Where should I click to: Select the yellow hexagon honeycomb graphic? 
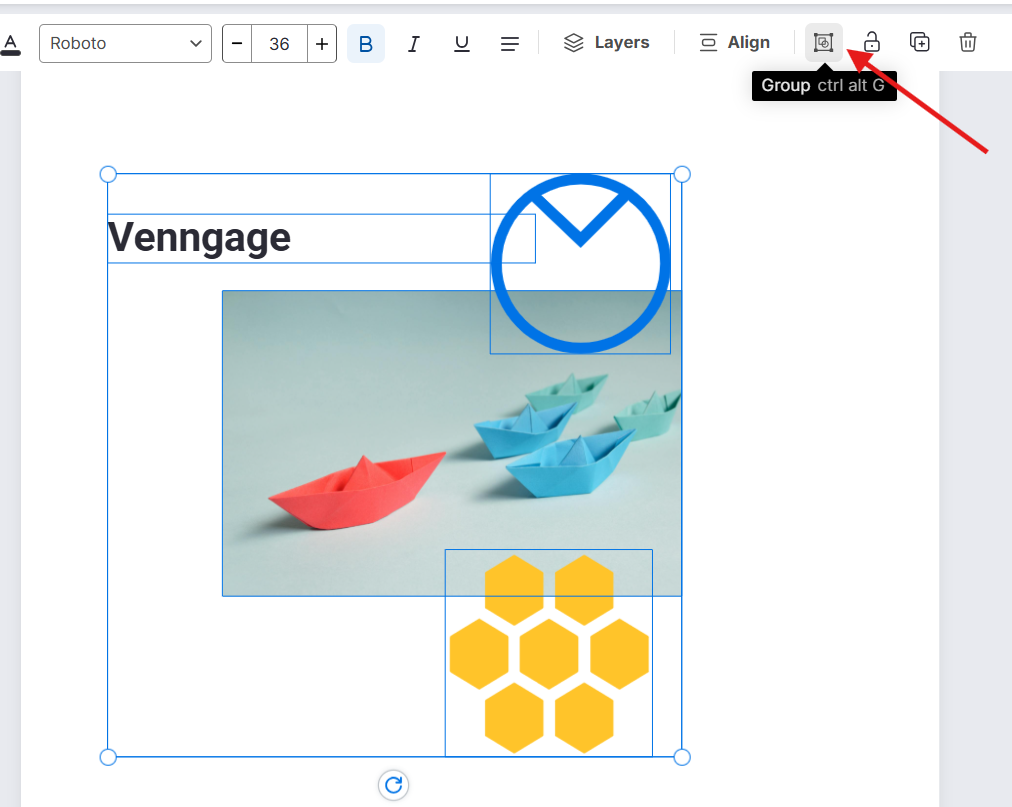click(549, 655)
